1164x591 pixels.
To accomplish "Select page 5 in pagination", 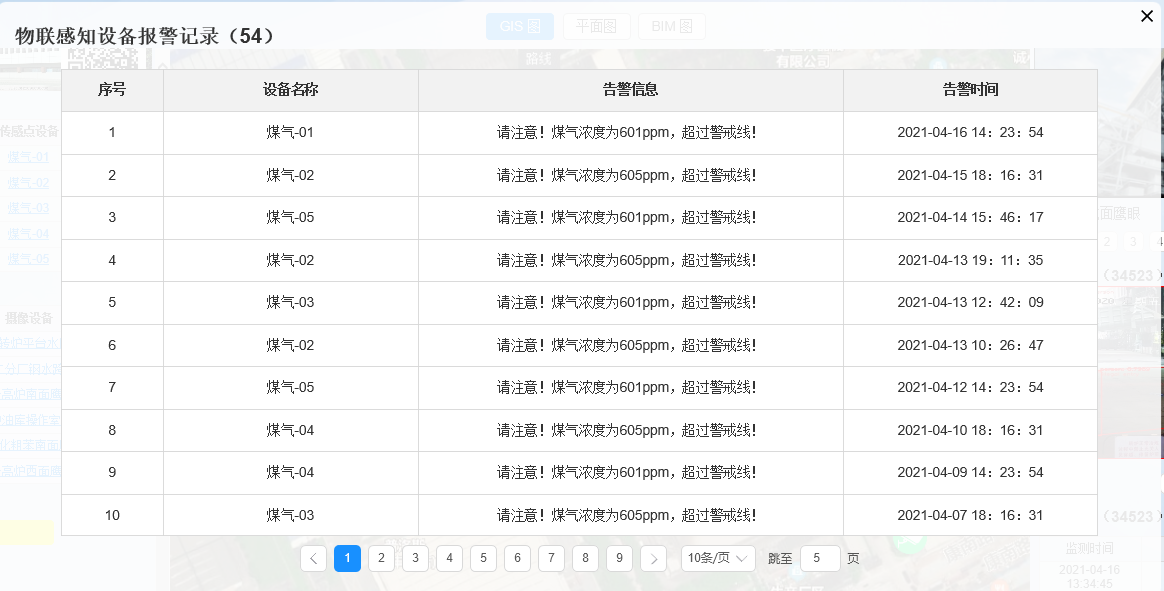I will (x=483, y=558).
